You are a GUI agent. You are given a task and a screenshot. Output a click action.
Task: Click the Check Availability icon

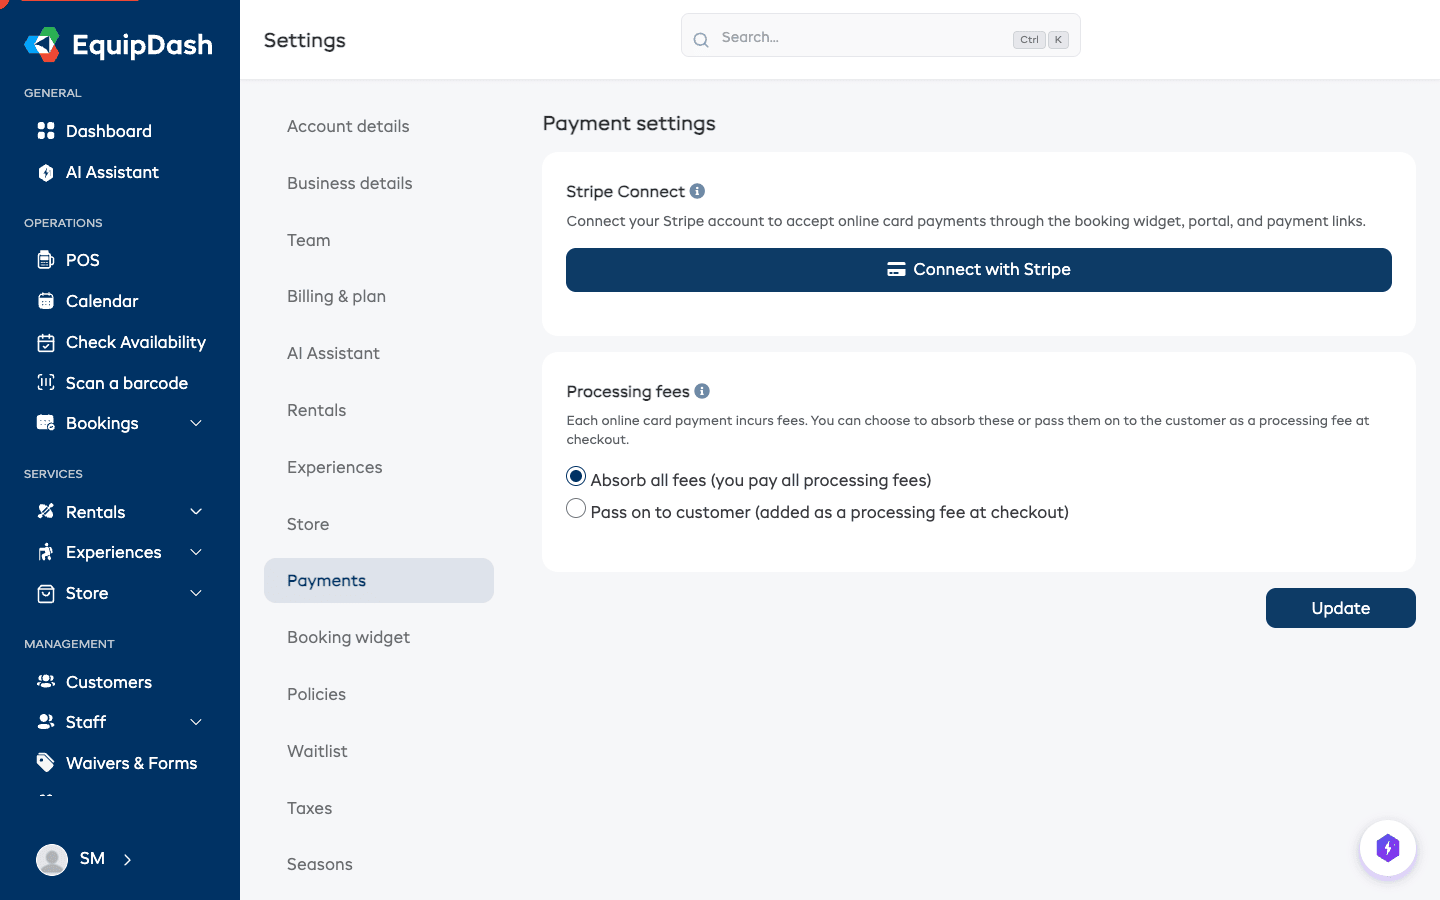[46, 342]
